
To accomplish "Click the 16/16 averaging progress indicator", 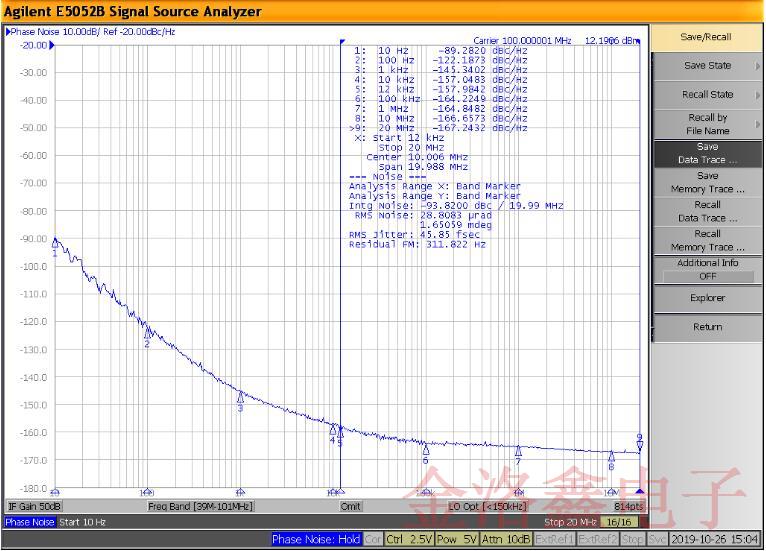I will (618, 522).
